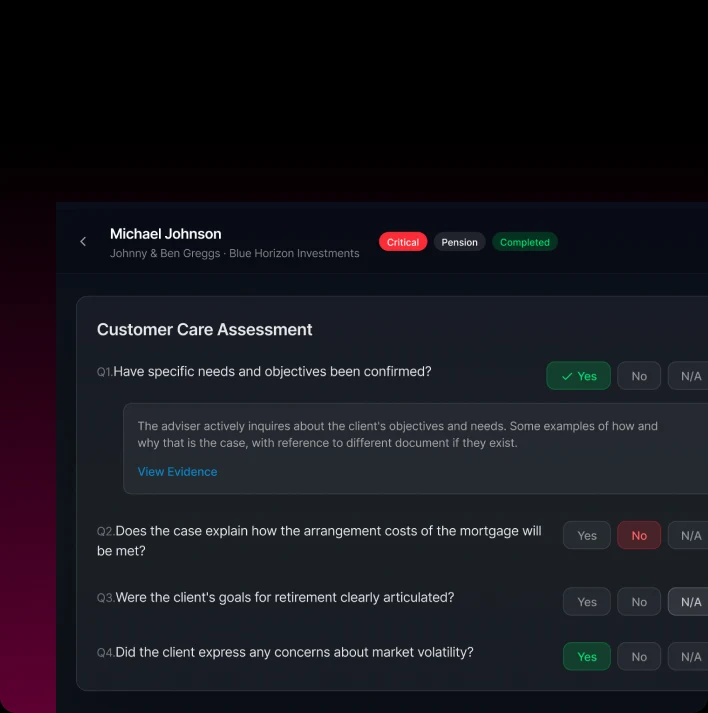Select N/A for Q3 retirement goals
This screenshot has width=708, height=713.
(690, 602)
